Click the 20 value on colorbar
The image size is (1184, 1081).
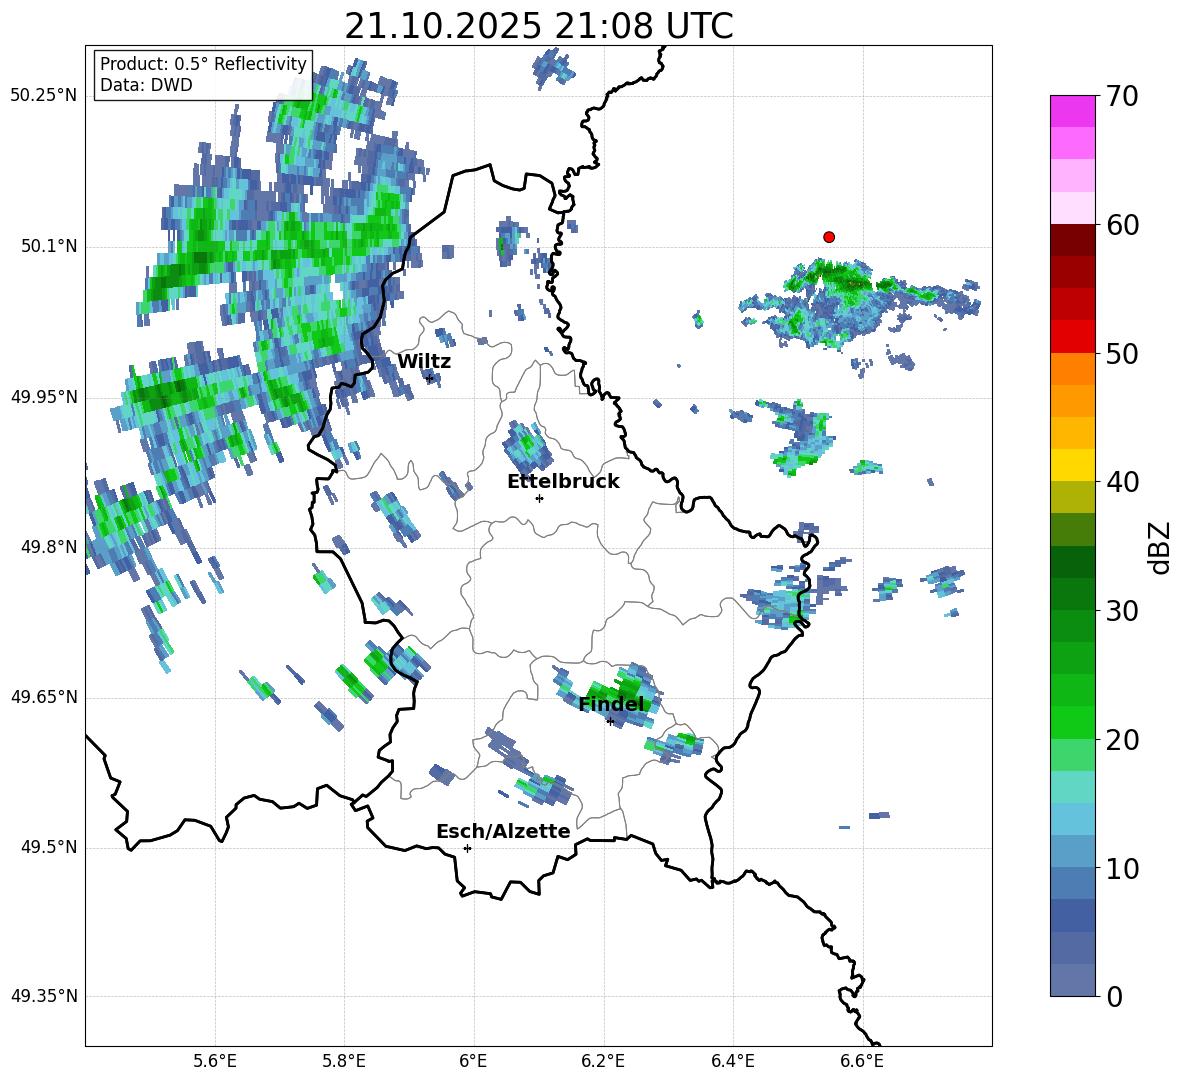1122,740
